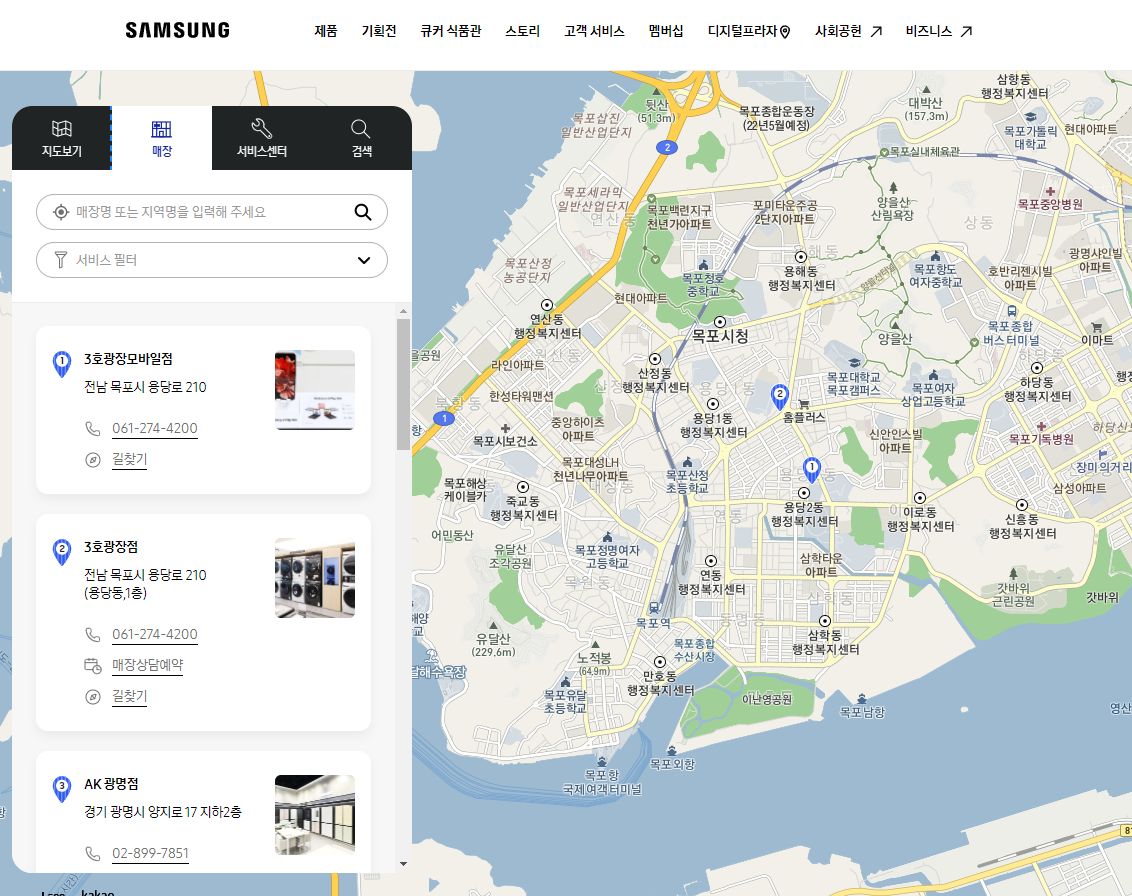This screenshot has width=1132, height=896.
Task: Open the 멤버십 menu
Action: point(666,31)
